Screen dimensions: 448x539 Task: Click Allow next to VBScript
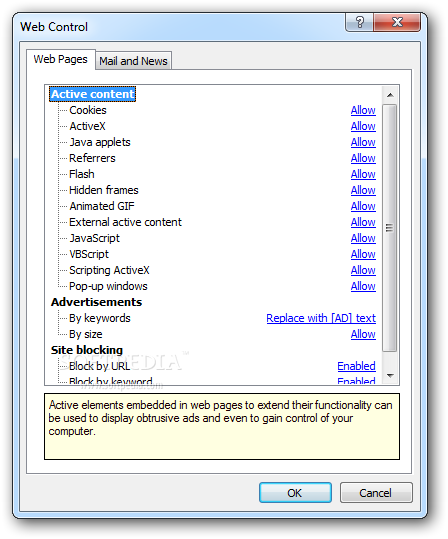coord(363,254)
